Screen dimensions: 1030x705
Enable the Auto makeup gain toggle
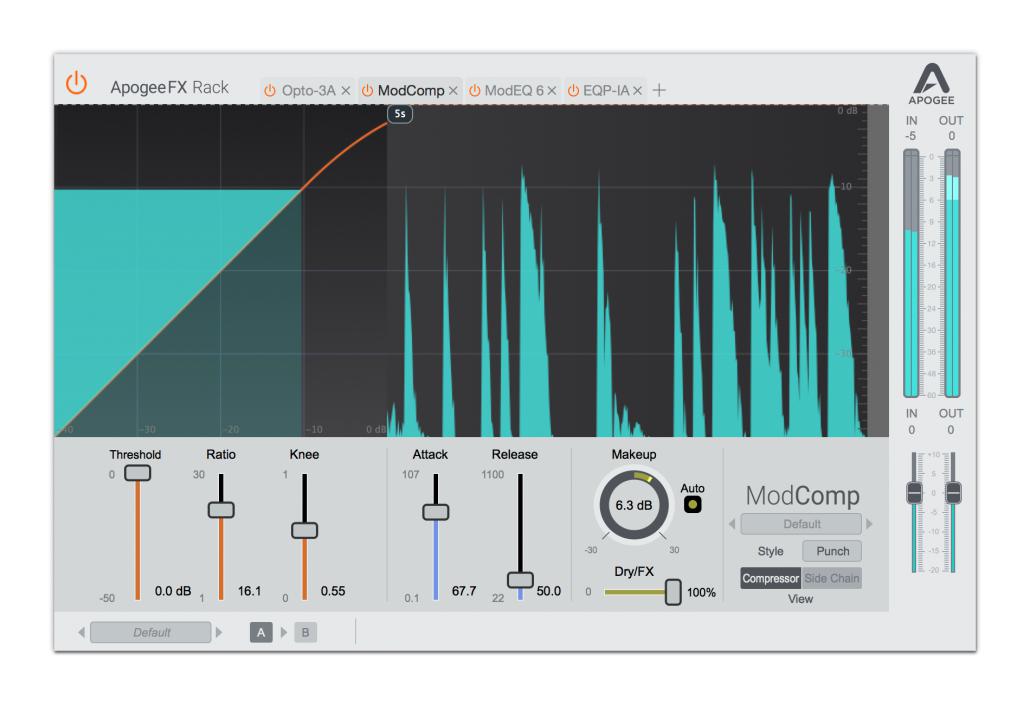pyautogui.click(x=692, y=505)
